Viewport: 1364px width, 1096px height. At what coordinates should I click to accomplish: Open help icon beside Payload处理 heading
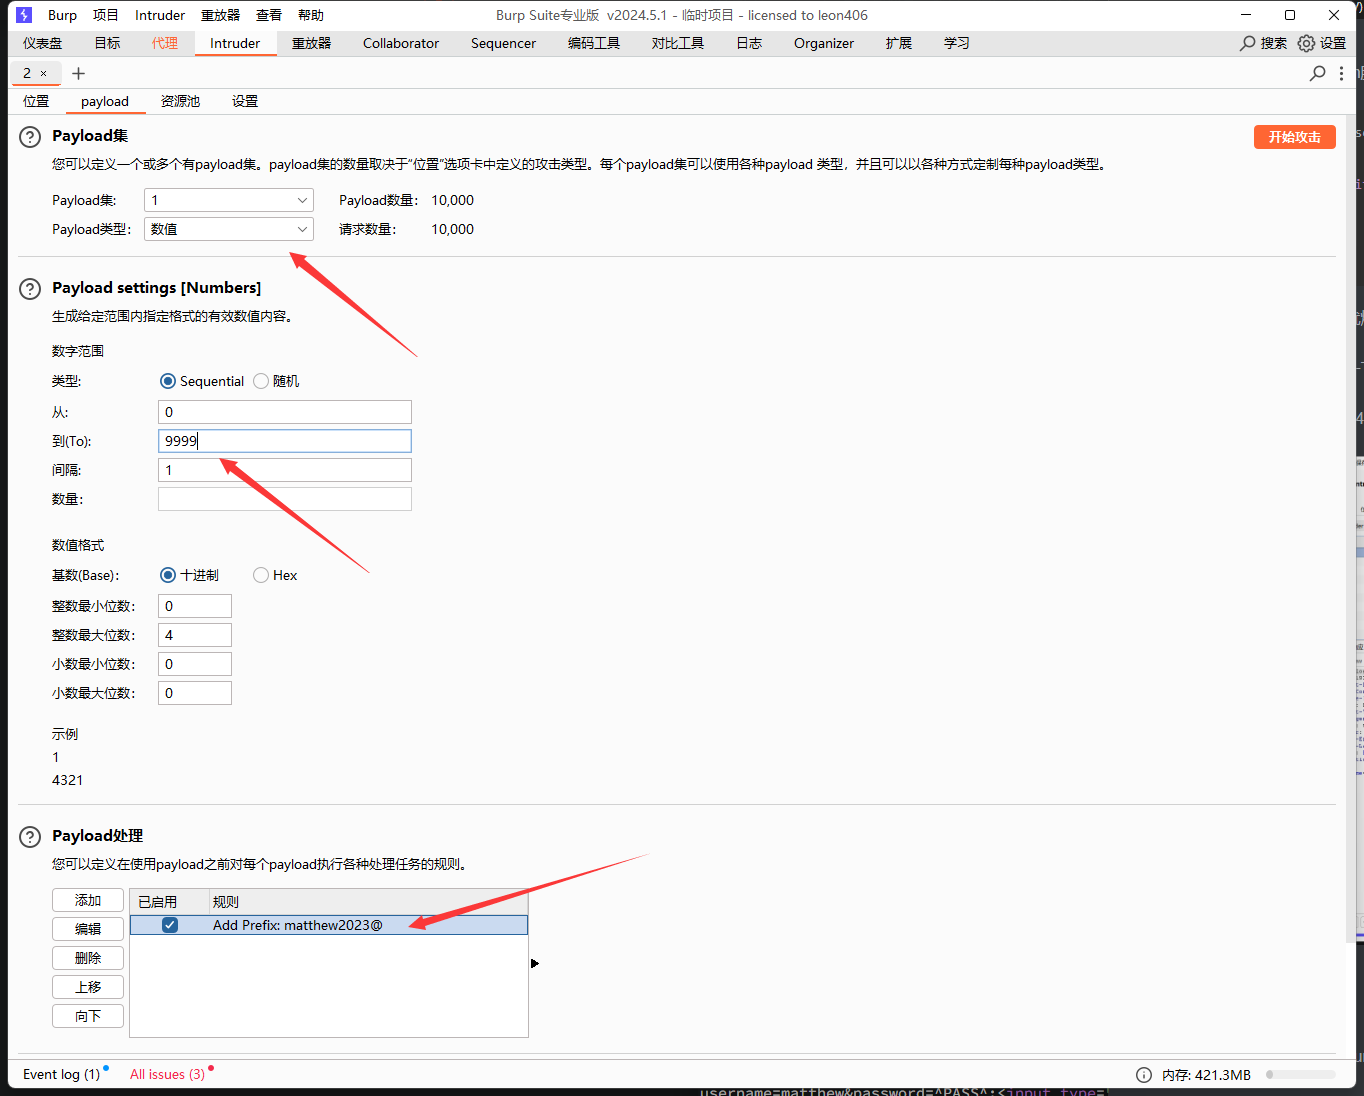pos(30,837)
